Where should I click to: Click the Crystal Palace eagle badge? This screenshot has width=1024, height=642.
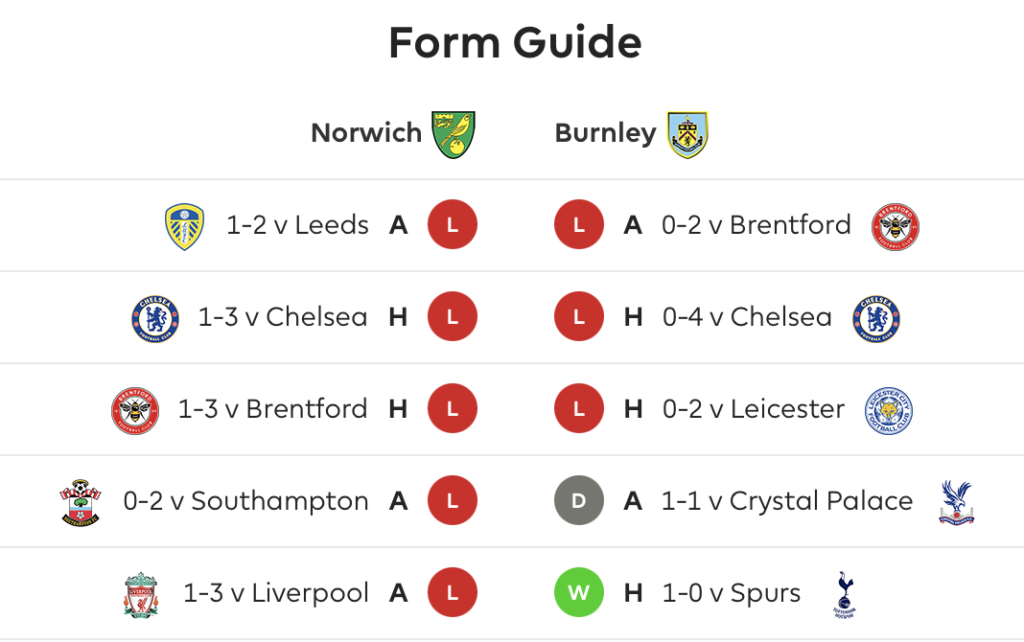[956, 502]
